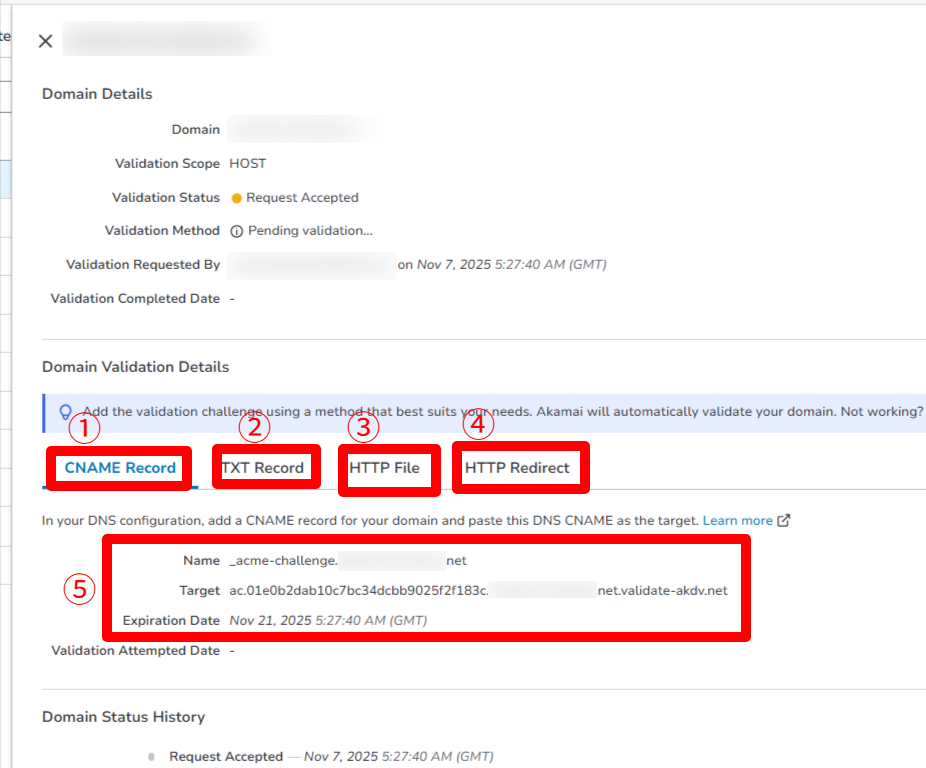Click Request Accepted entry in status history
The width and height of the screenshot is (926, 768).
[226, 757]
